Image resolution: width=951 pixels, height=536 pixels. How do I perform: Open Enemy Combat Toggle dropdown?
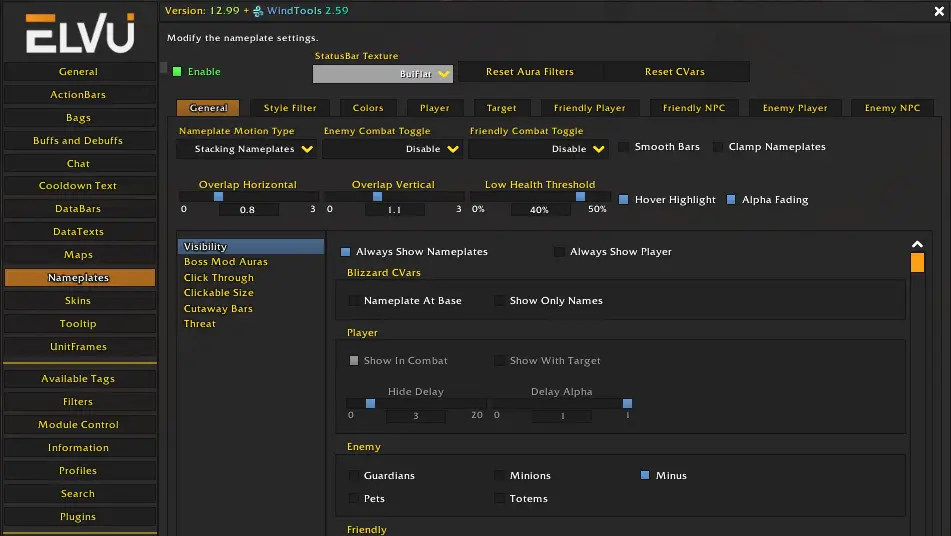[x=392, y=149]
